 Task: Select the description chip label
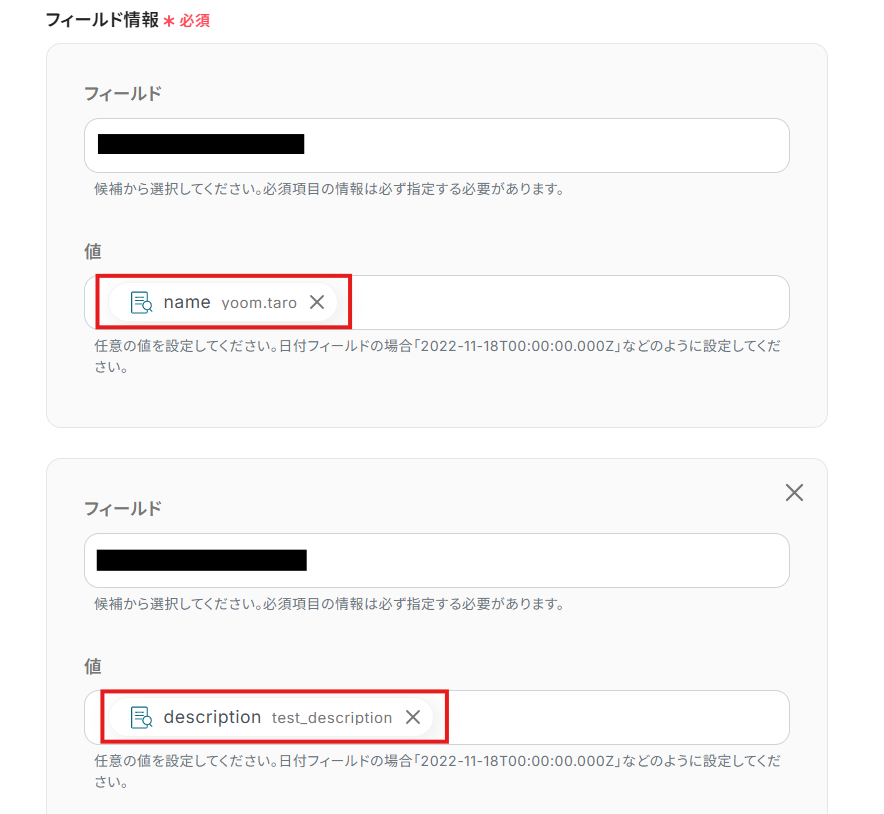(212, 718)
